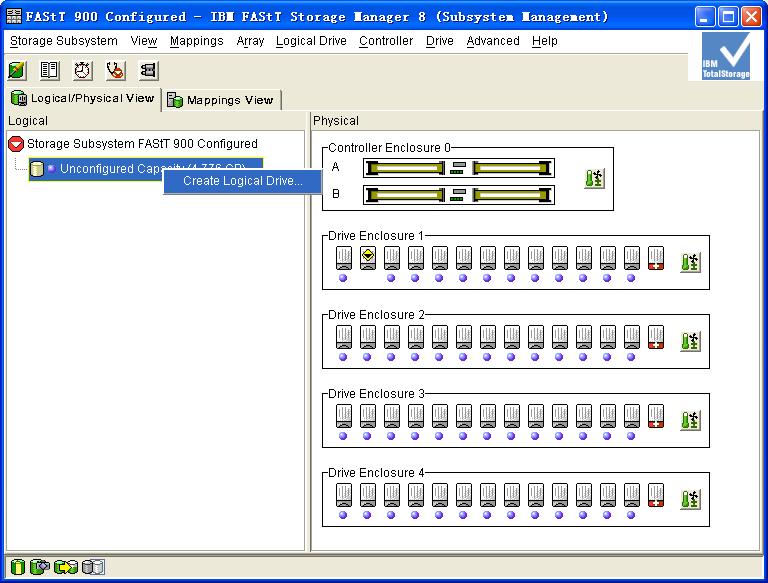
Task: Select first drive in Drive Enclosure 1
Action: (344, 258)
